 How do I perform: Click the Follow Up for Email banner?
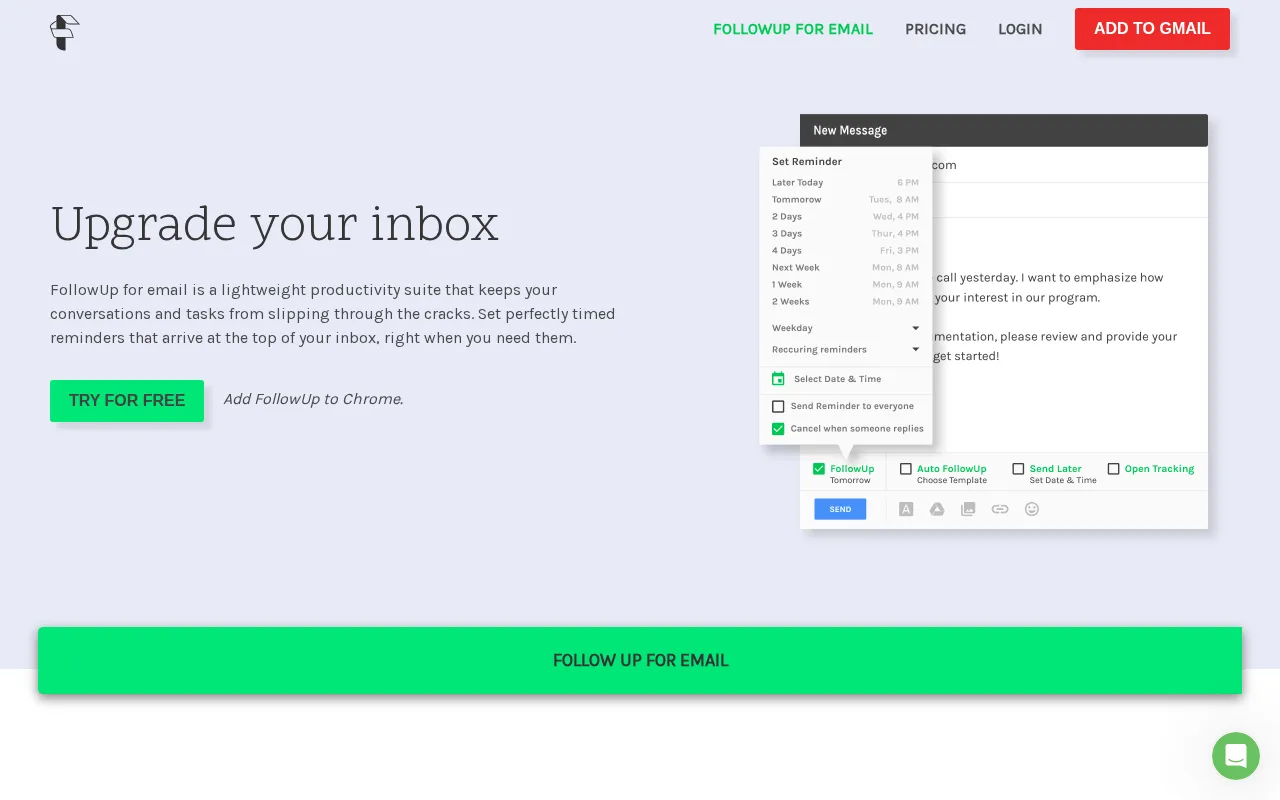[640, 660]
